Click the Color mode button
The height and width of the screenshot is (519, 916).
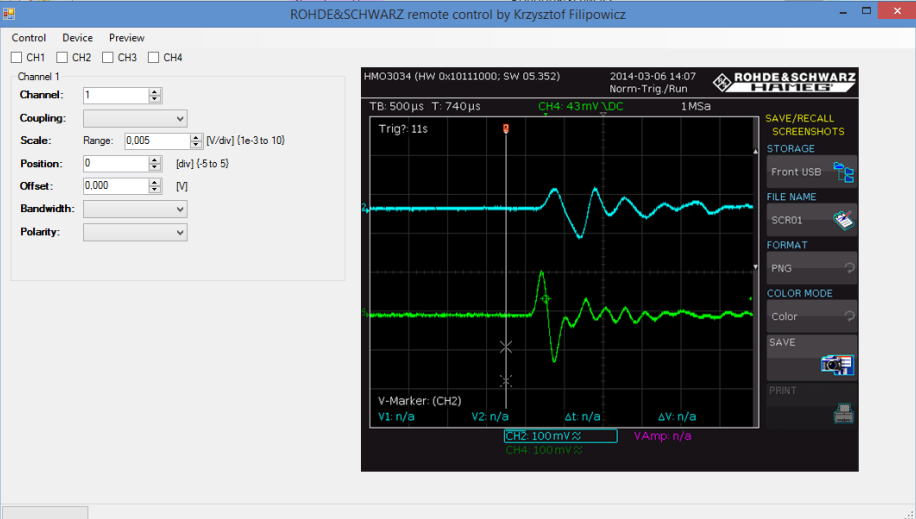811,316
